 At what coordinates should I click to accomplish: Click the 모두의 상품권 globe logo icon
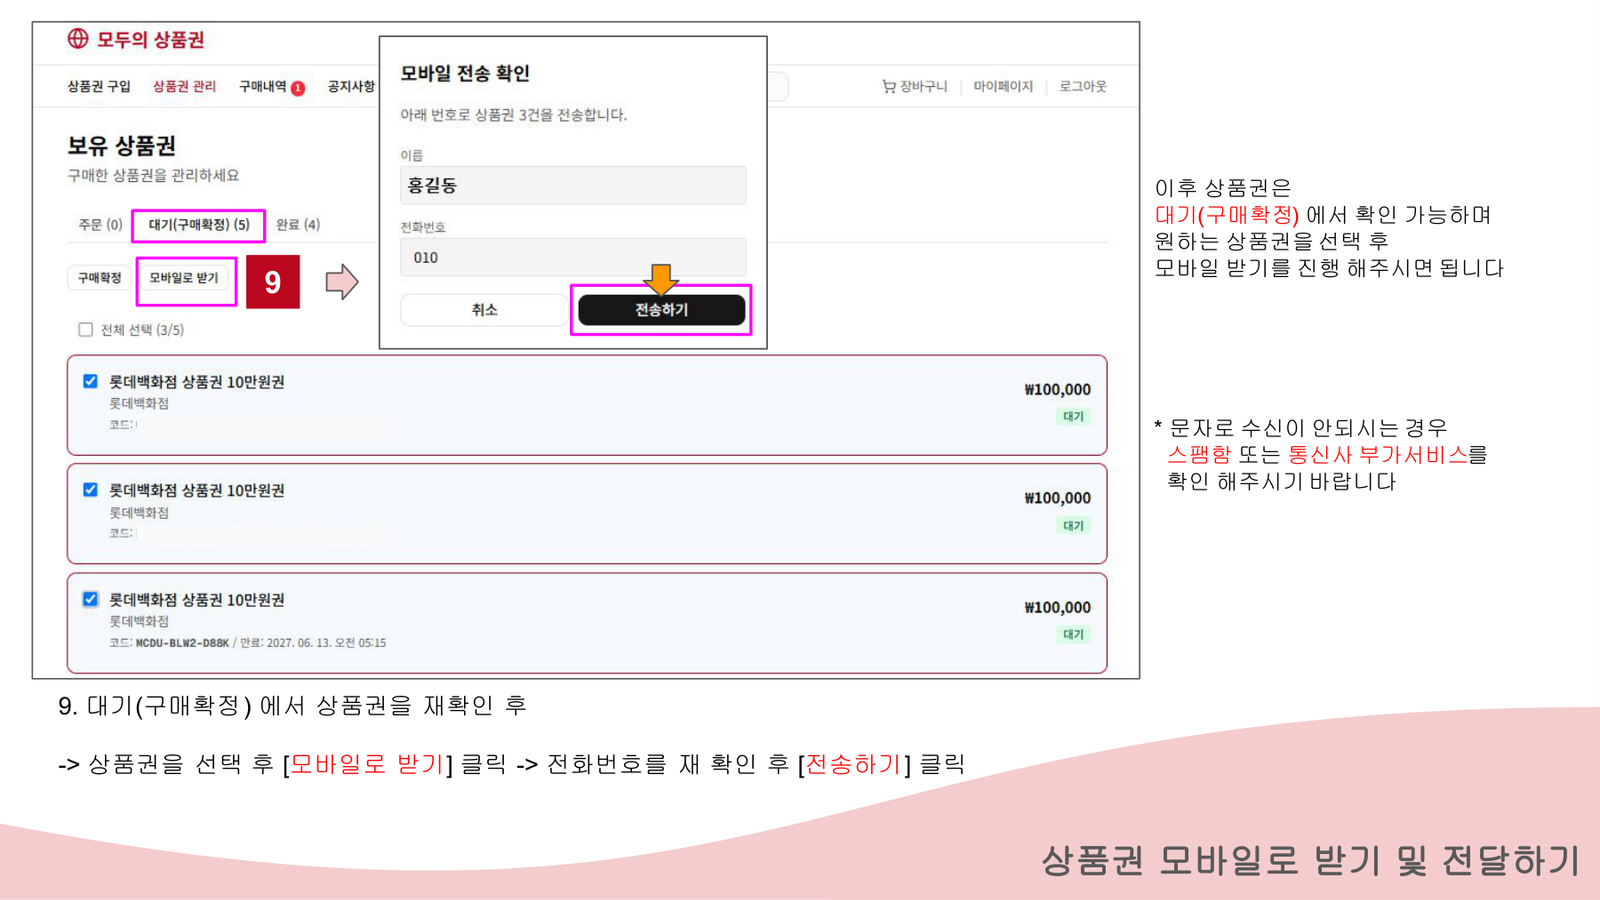click(78, 39)
